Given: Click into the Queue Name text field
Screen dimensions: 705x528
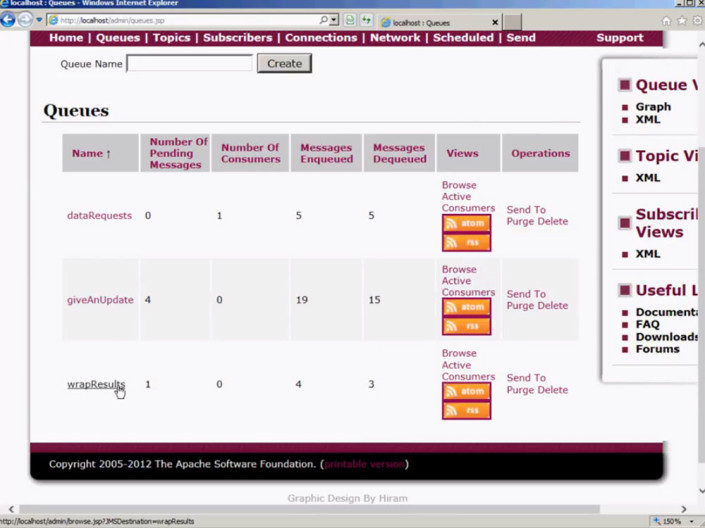Looking at the screenshot, I should tap(189, 63).
